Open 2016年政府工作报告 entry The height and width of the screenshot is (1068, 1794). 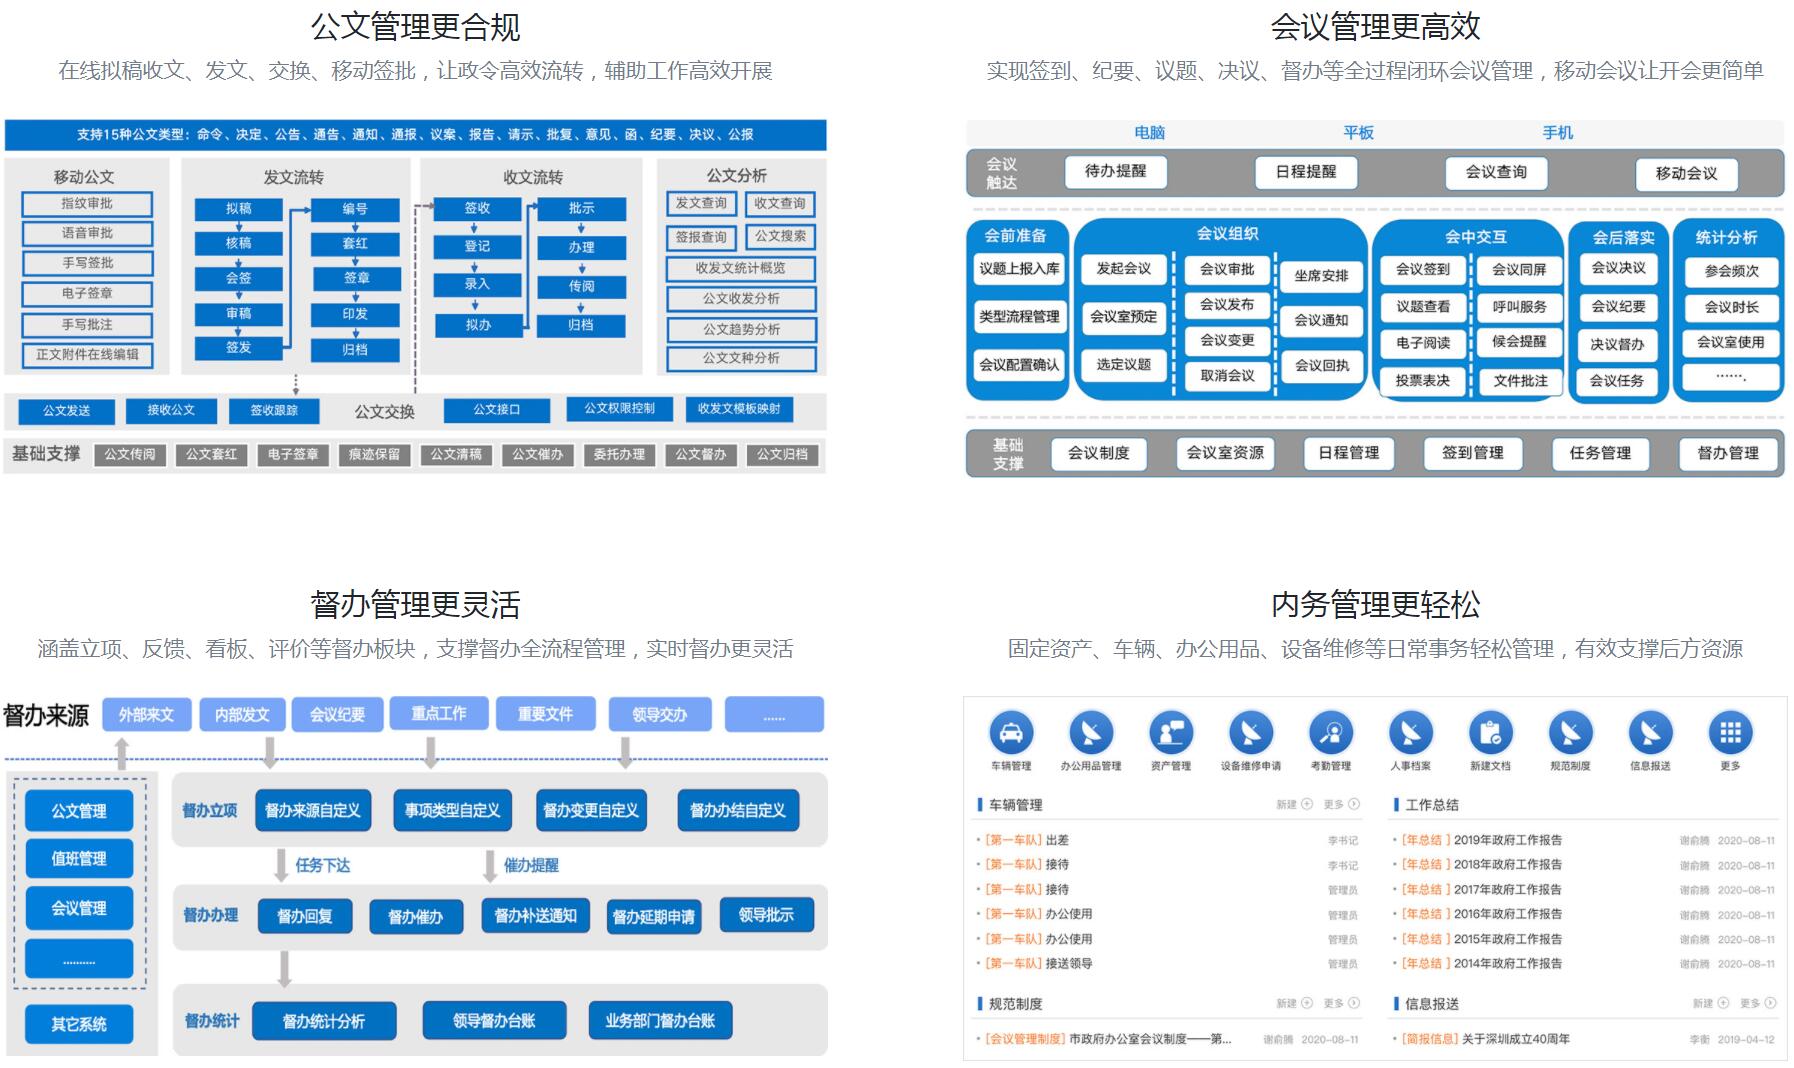coord(1507,914)
